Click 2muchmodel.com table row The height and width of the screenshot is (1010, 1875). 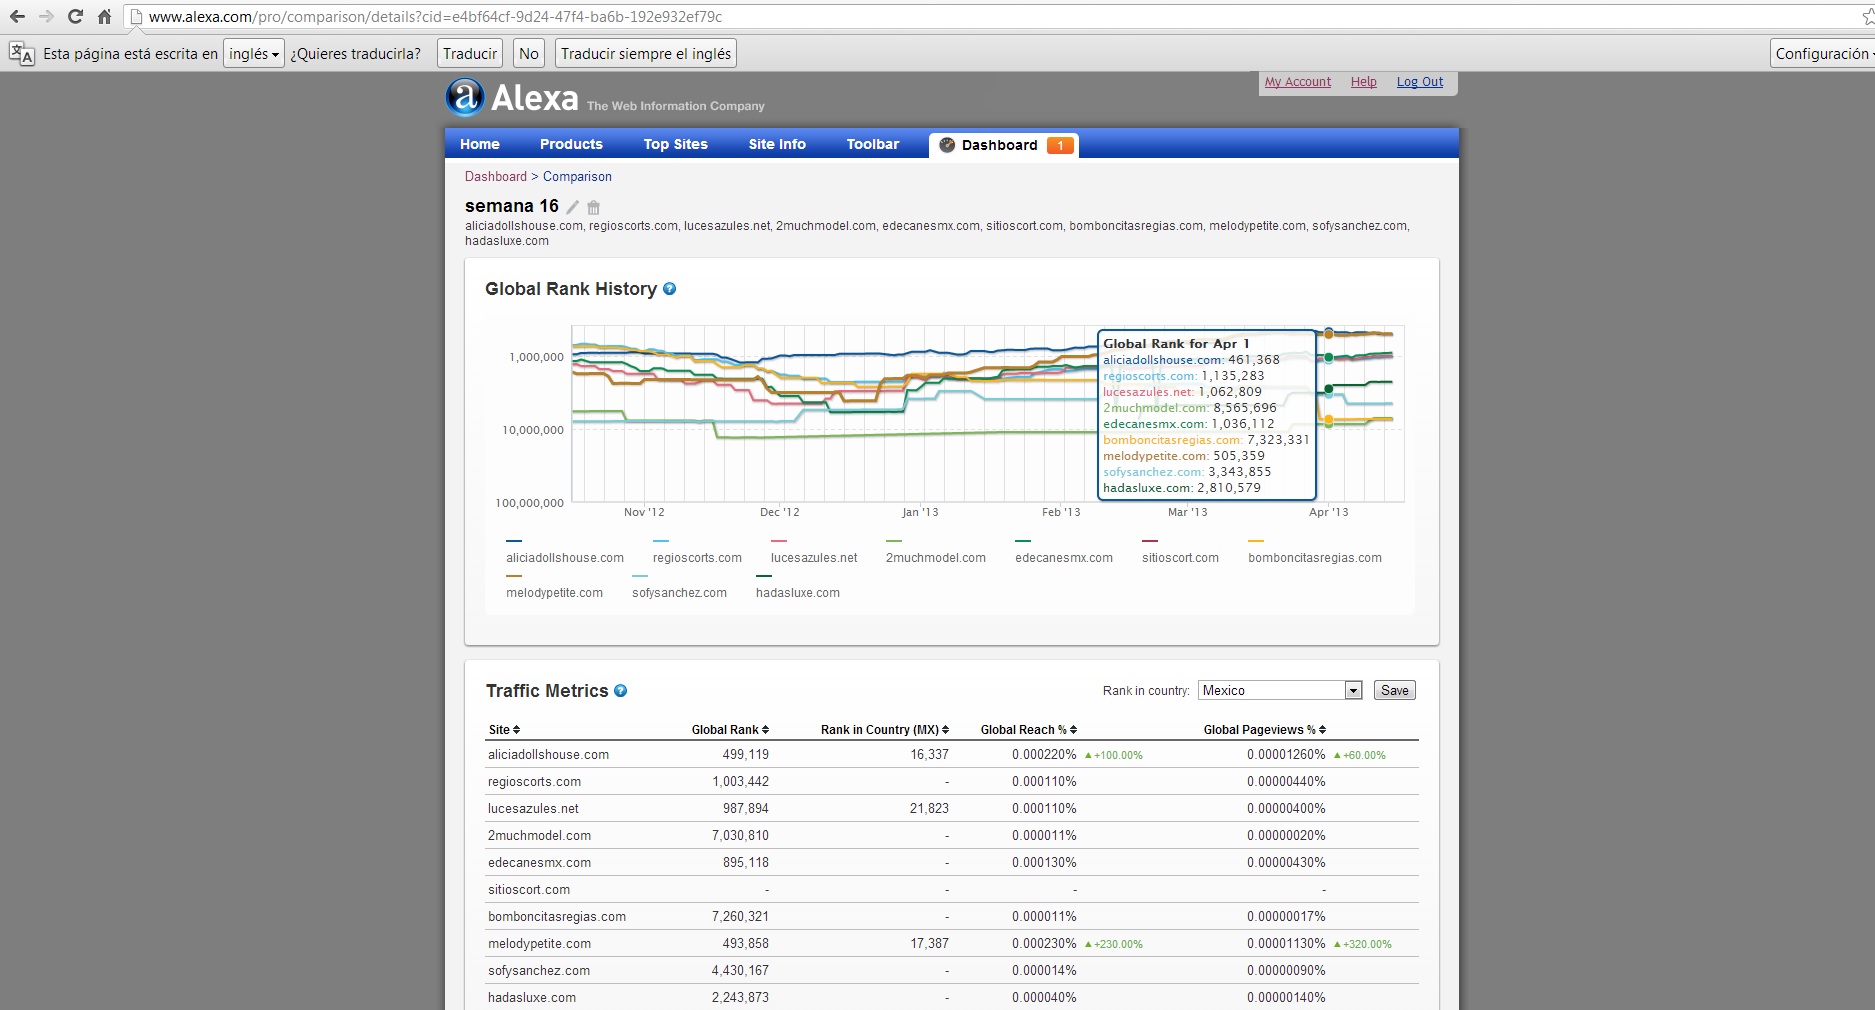pyautogui.click(x=952, y=836)
